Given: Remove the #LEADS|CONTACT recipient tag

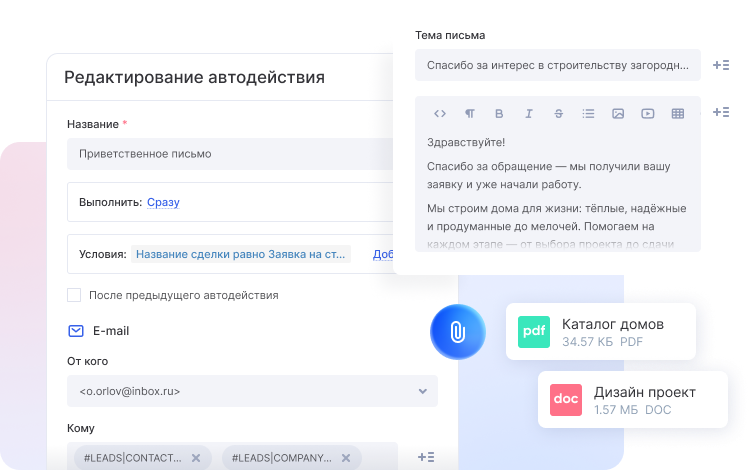Looking at the screenshot, I should [x=196, y=458].
